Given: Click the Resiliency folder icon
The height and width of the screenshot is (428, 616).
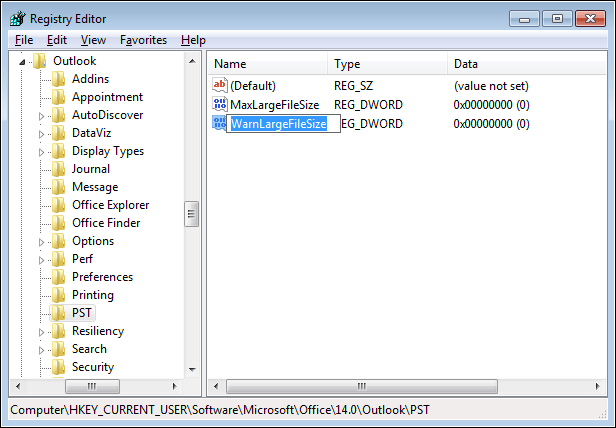Looking at the screenshot, I should coord(59,331).
